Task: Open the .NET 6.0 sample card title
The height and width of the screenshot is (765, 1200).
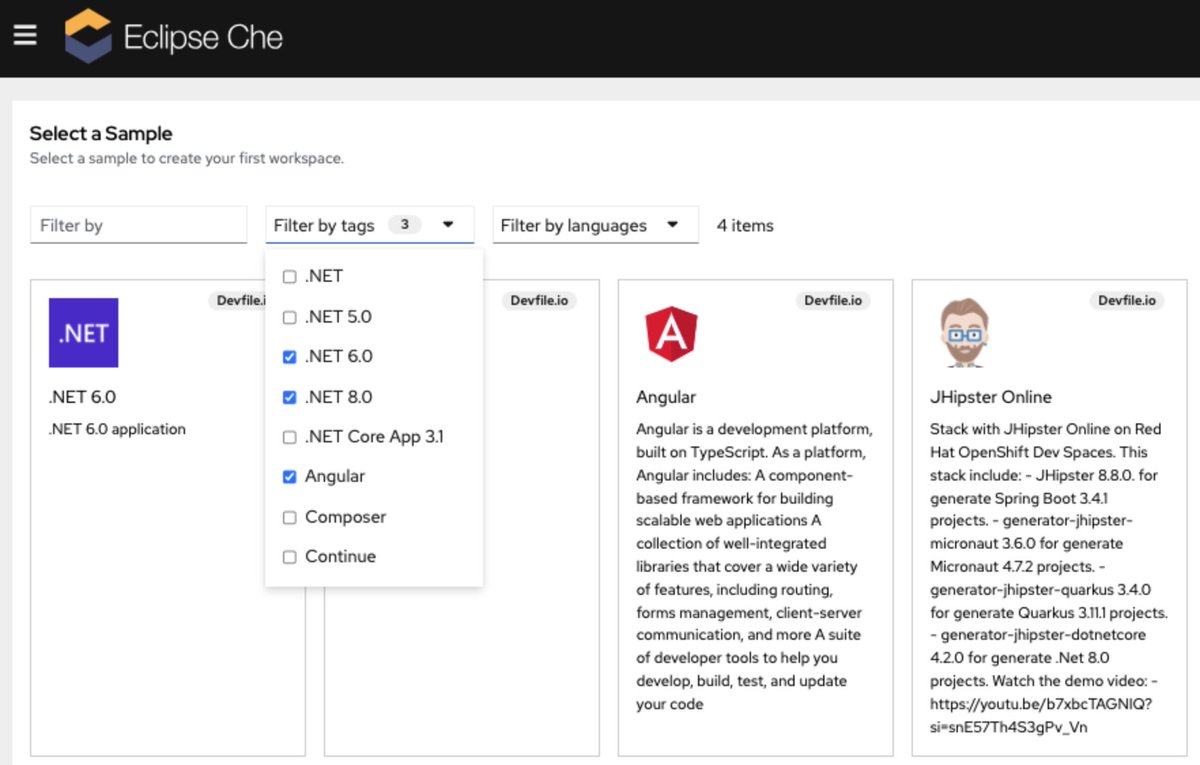Action: pyautogui.click(x=82, y=397)
